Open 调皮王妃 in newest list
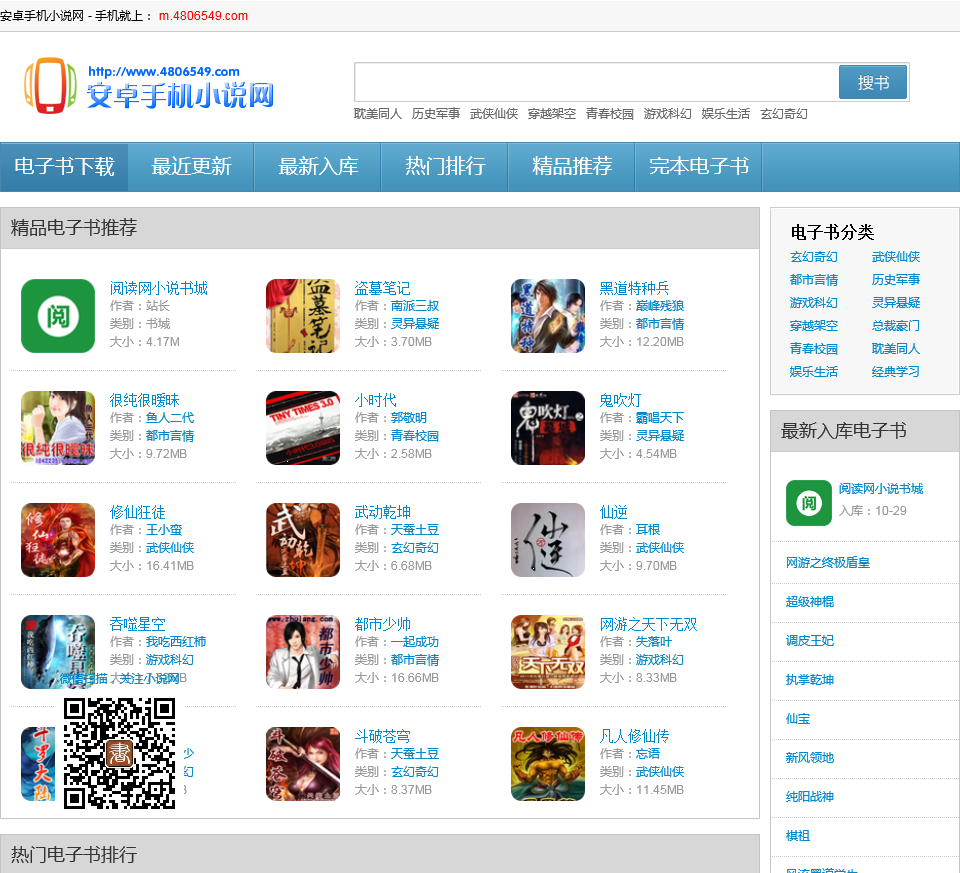 809,641
